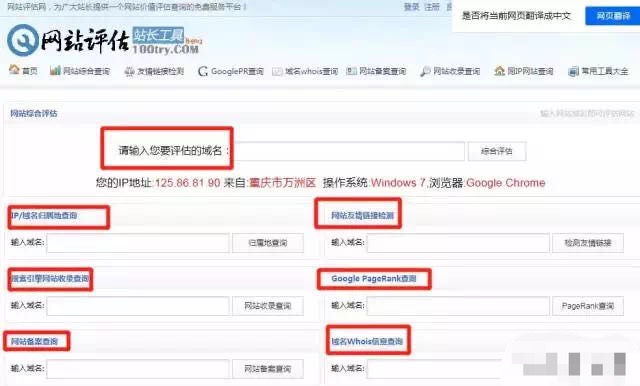Screen dimensions: 640x386
Task: Click the 重庆市万洲区 location text
Action: (x=282, y=183)
